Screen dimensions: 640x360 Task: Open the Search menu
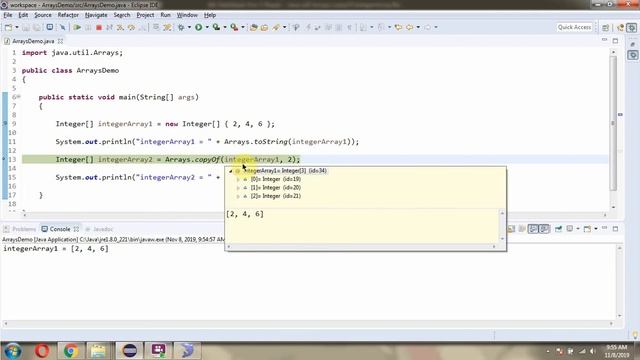pyautogui.click(x=122, y=15)
